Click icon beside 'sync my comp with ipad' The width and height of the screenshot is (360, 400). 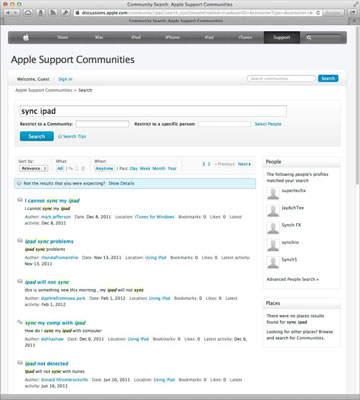(x=20, y=322)
